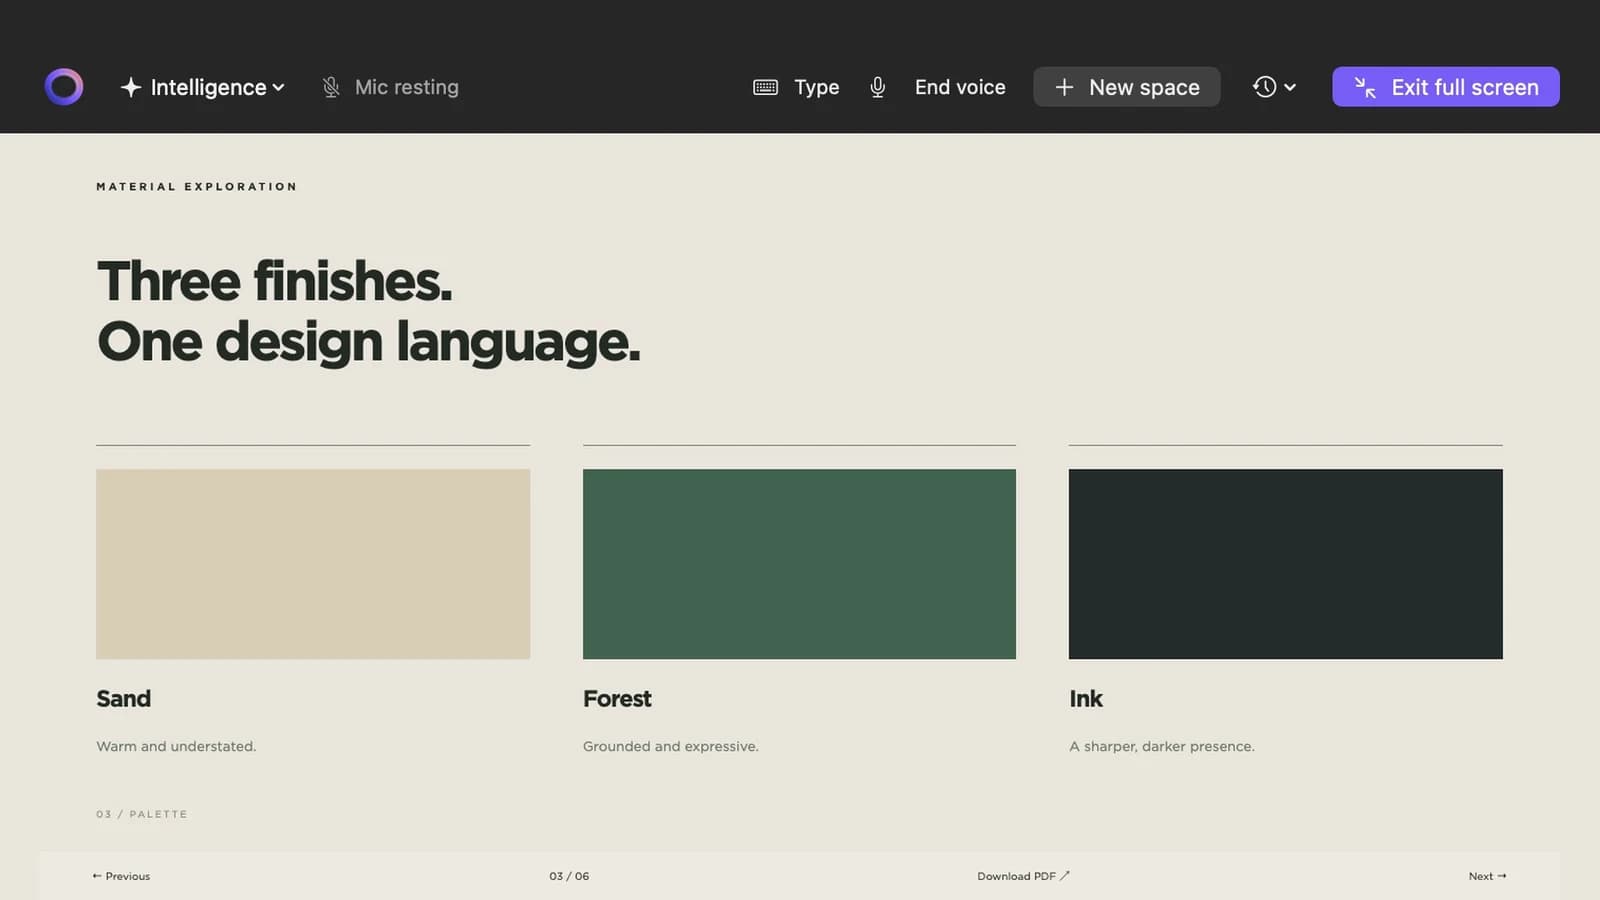Exit full screen mode
The image size is (1600, 900).
pyautogui.click(x=1445, y=87)
